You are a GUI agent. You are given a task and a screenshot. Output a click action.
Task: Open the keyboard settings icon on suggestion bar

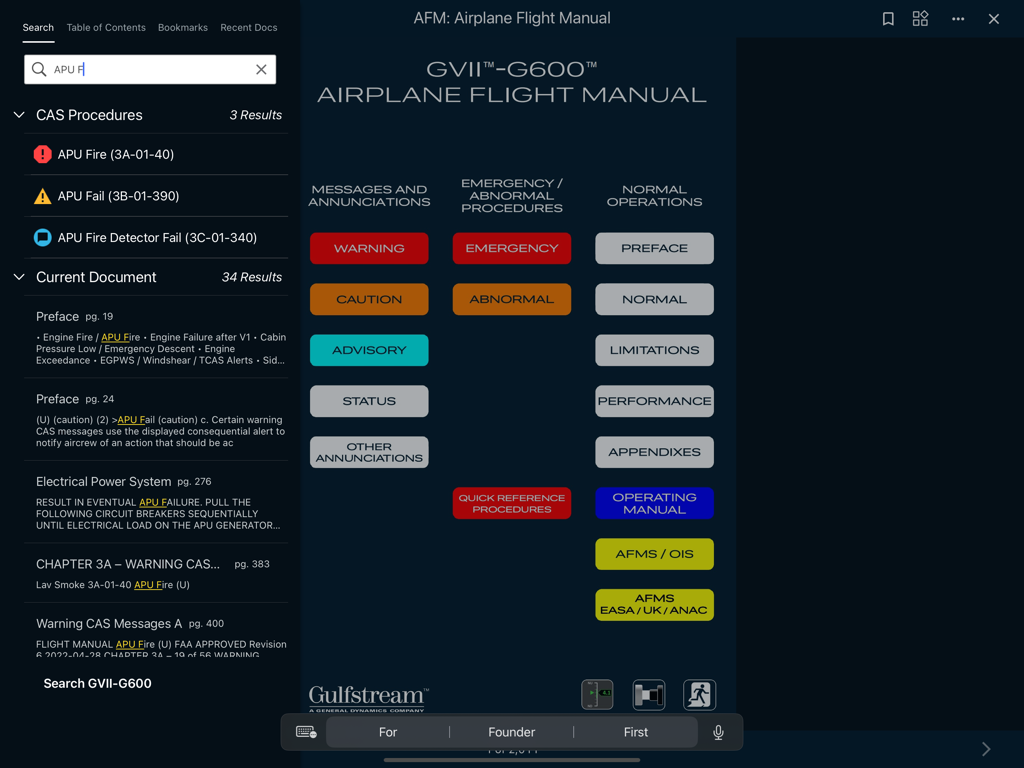tap(304, 732)
